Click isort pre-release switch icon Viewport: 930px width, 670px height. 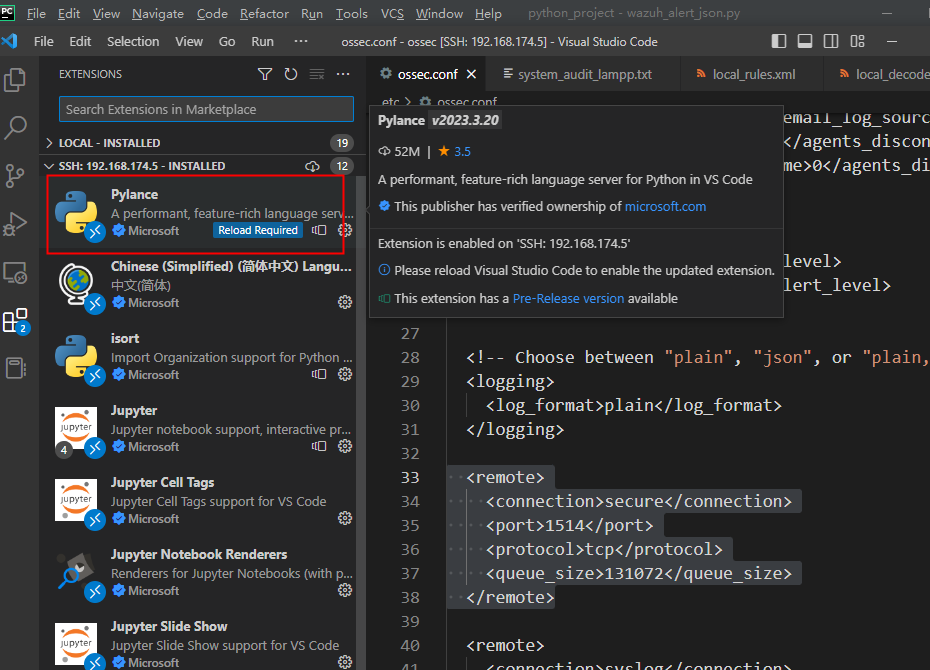[319, 374]
